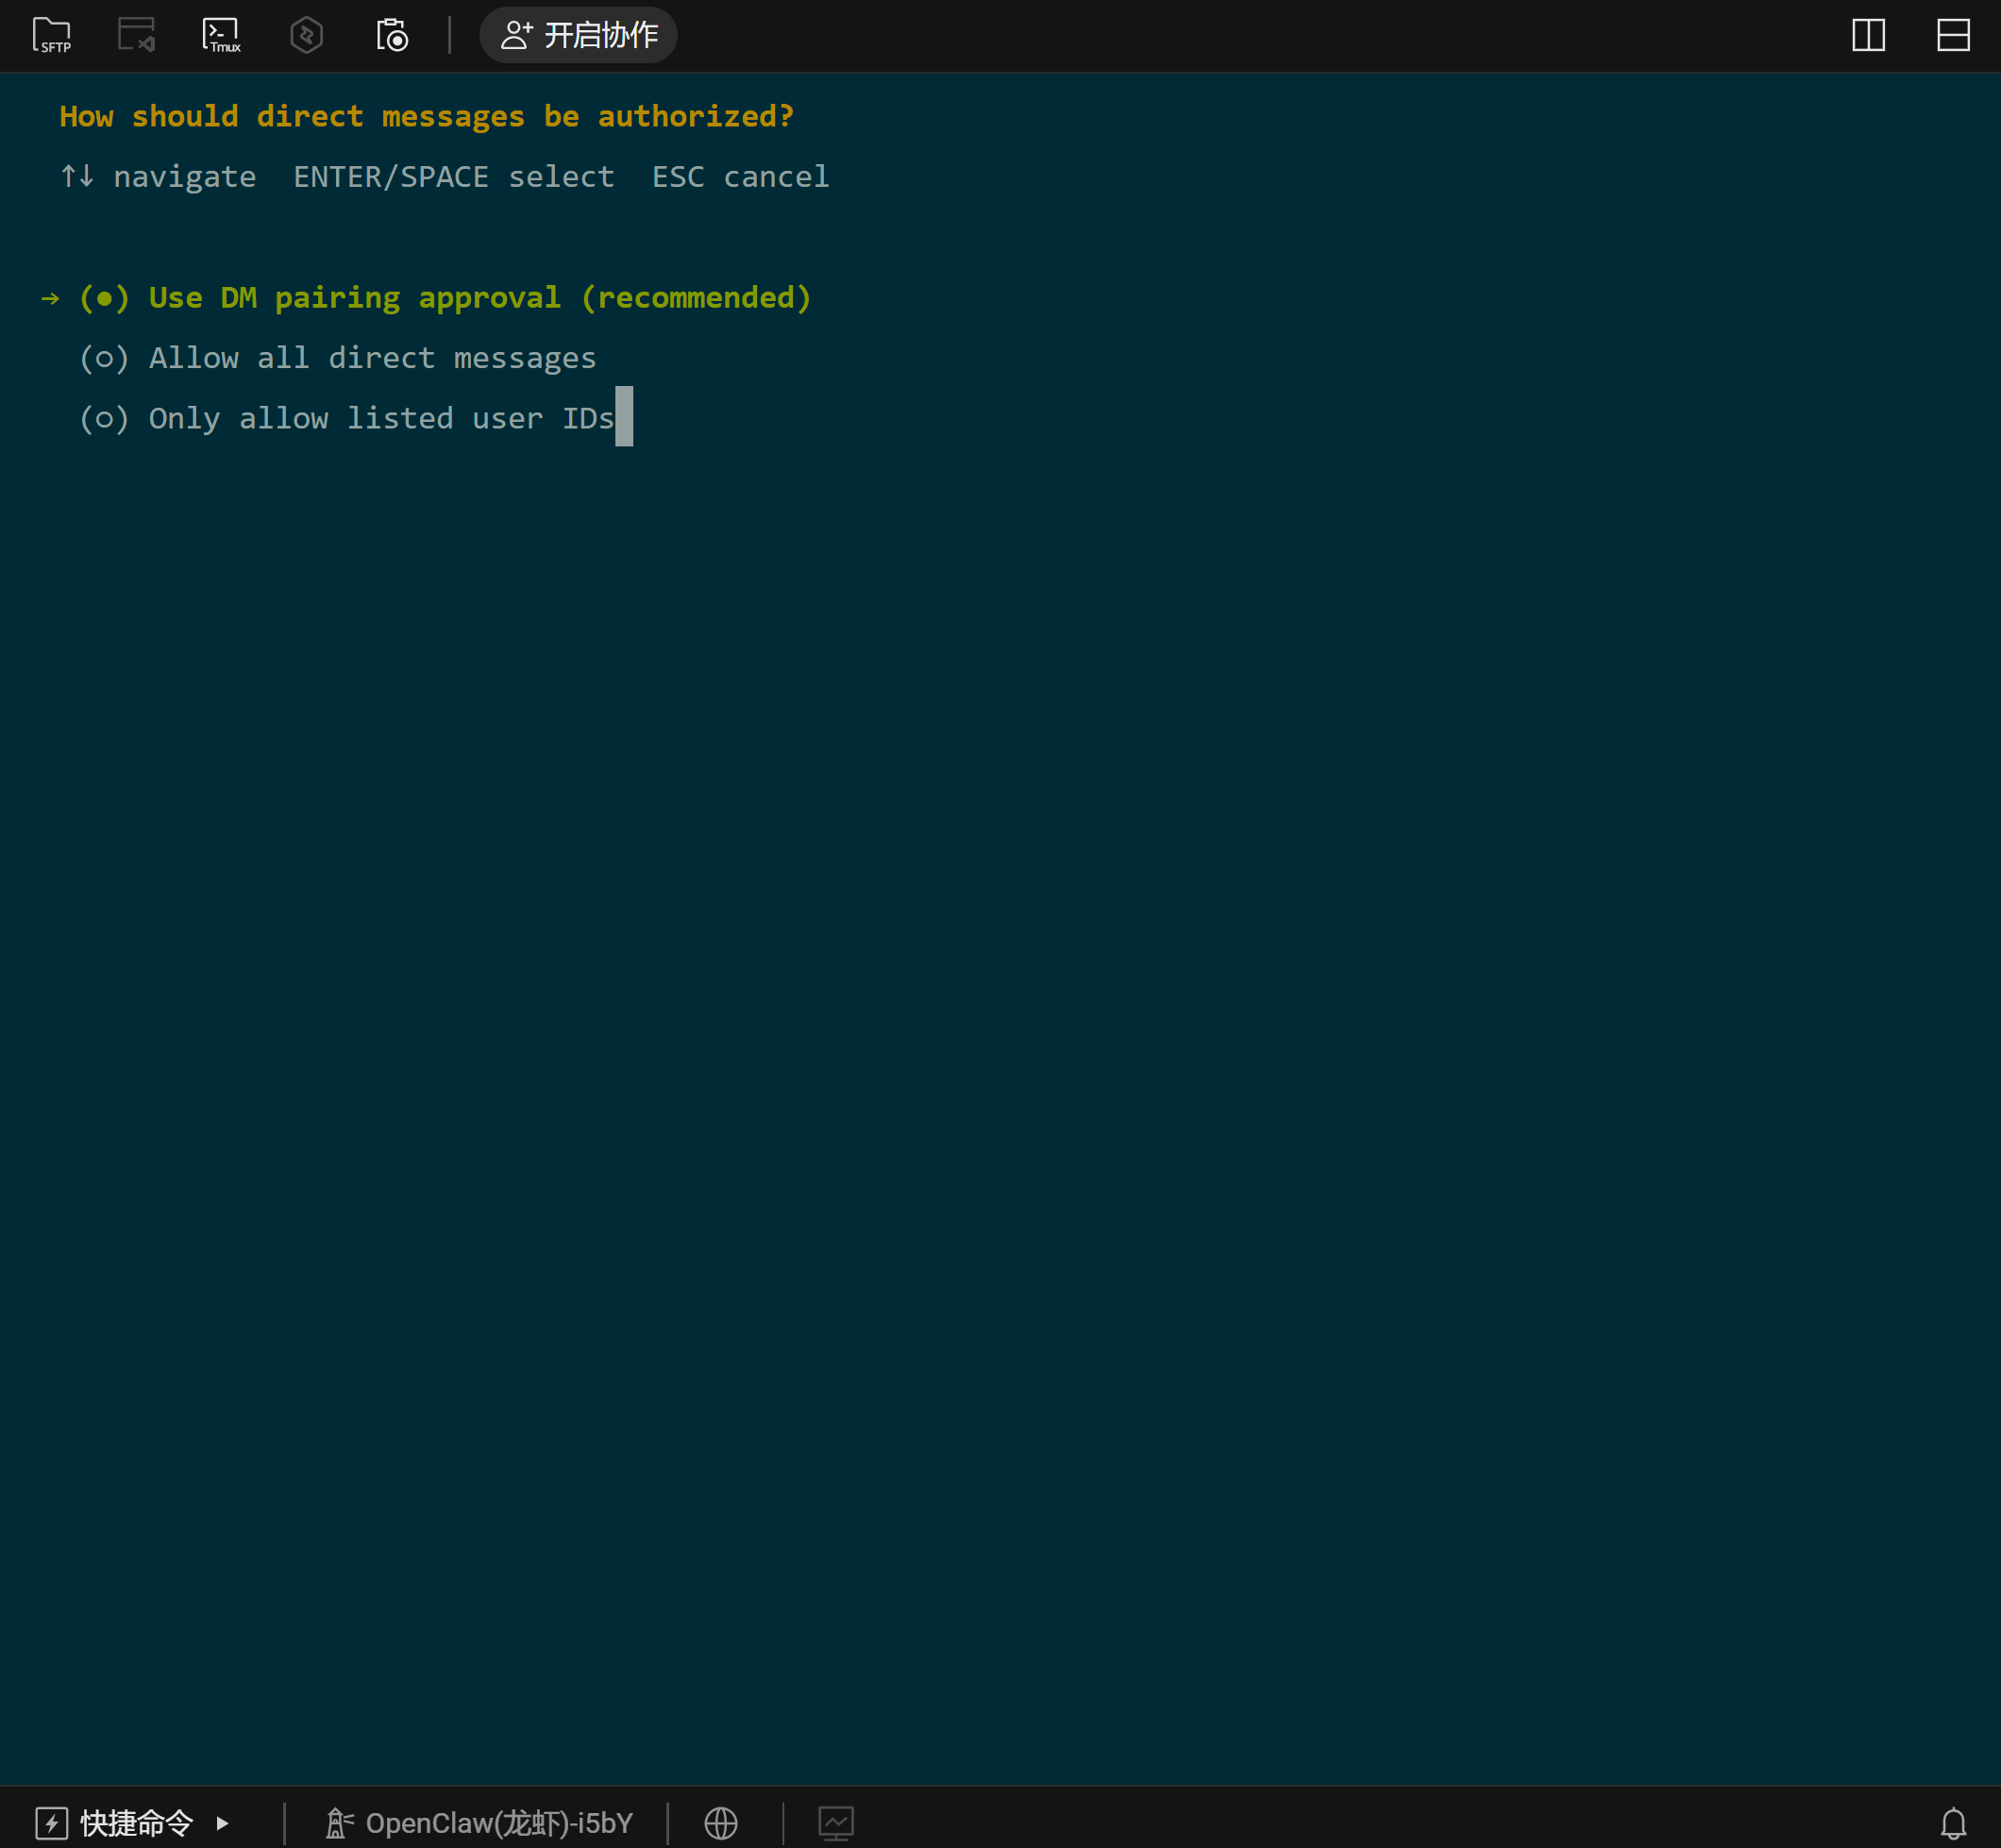Viewport: 2001px width, 1848px height.
Task: Click the '↑↓ navigate' hint text
Action: (158, 177)
